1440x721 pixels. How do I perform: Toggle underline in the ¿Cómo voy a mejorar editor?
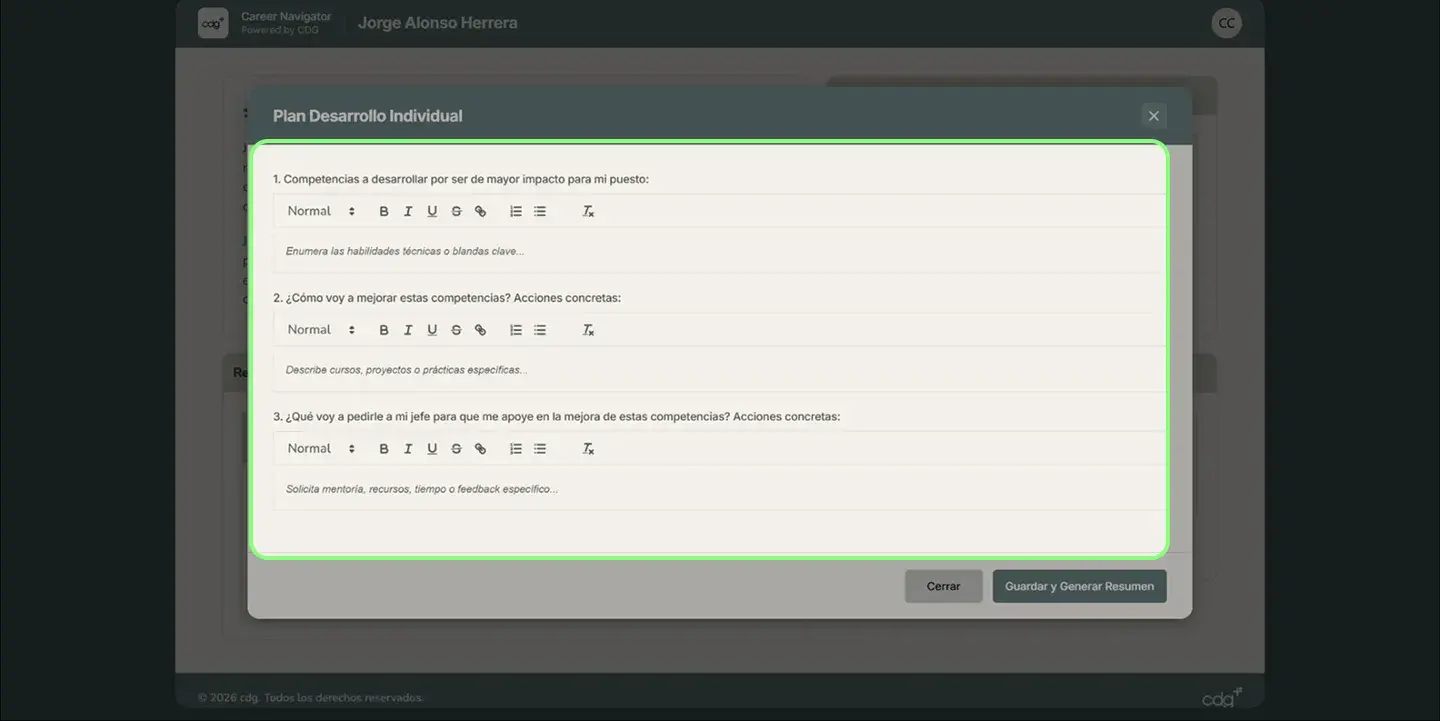[432, 330]
